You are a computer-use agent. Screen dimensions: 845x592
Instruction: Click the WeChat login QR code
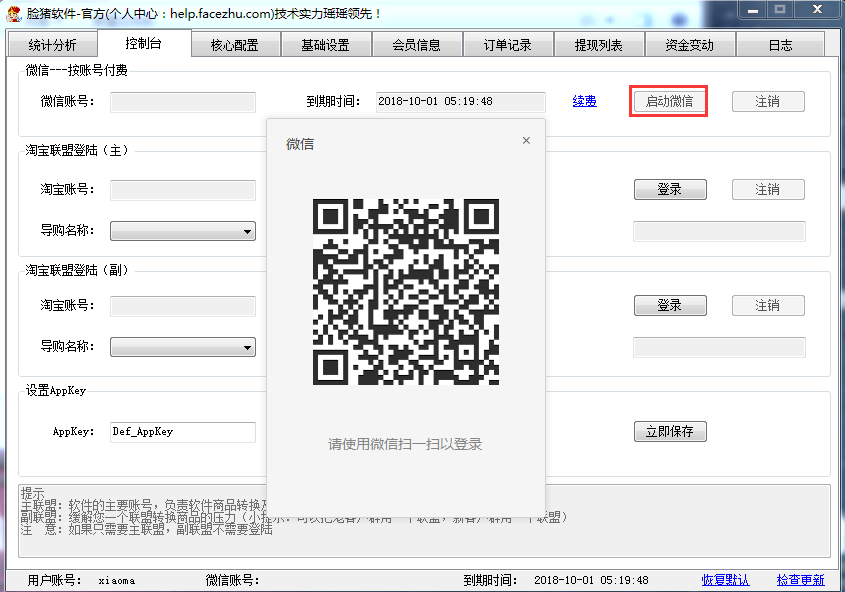click(x=406, y=292)
